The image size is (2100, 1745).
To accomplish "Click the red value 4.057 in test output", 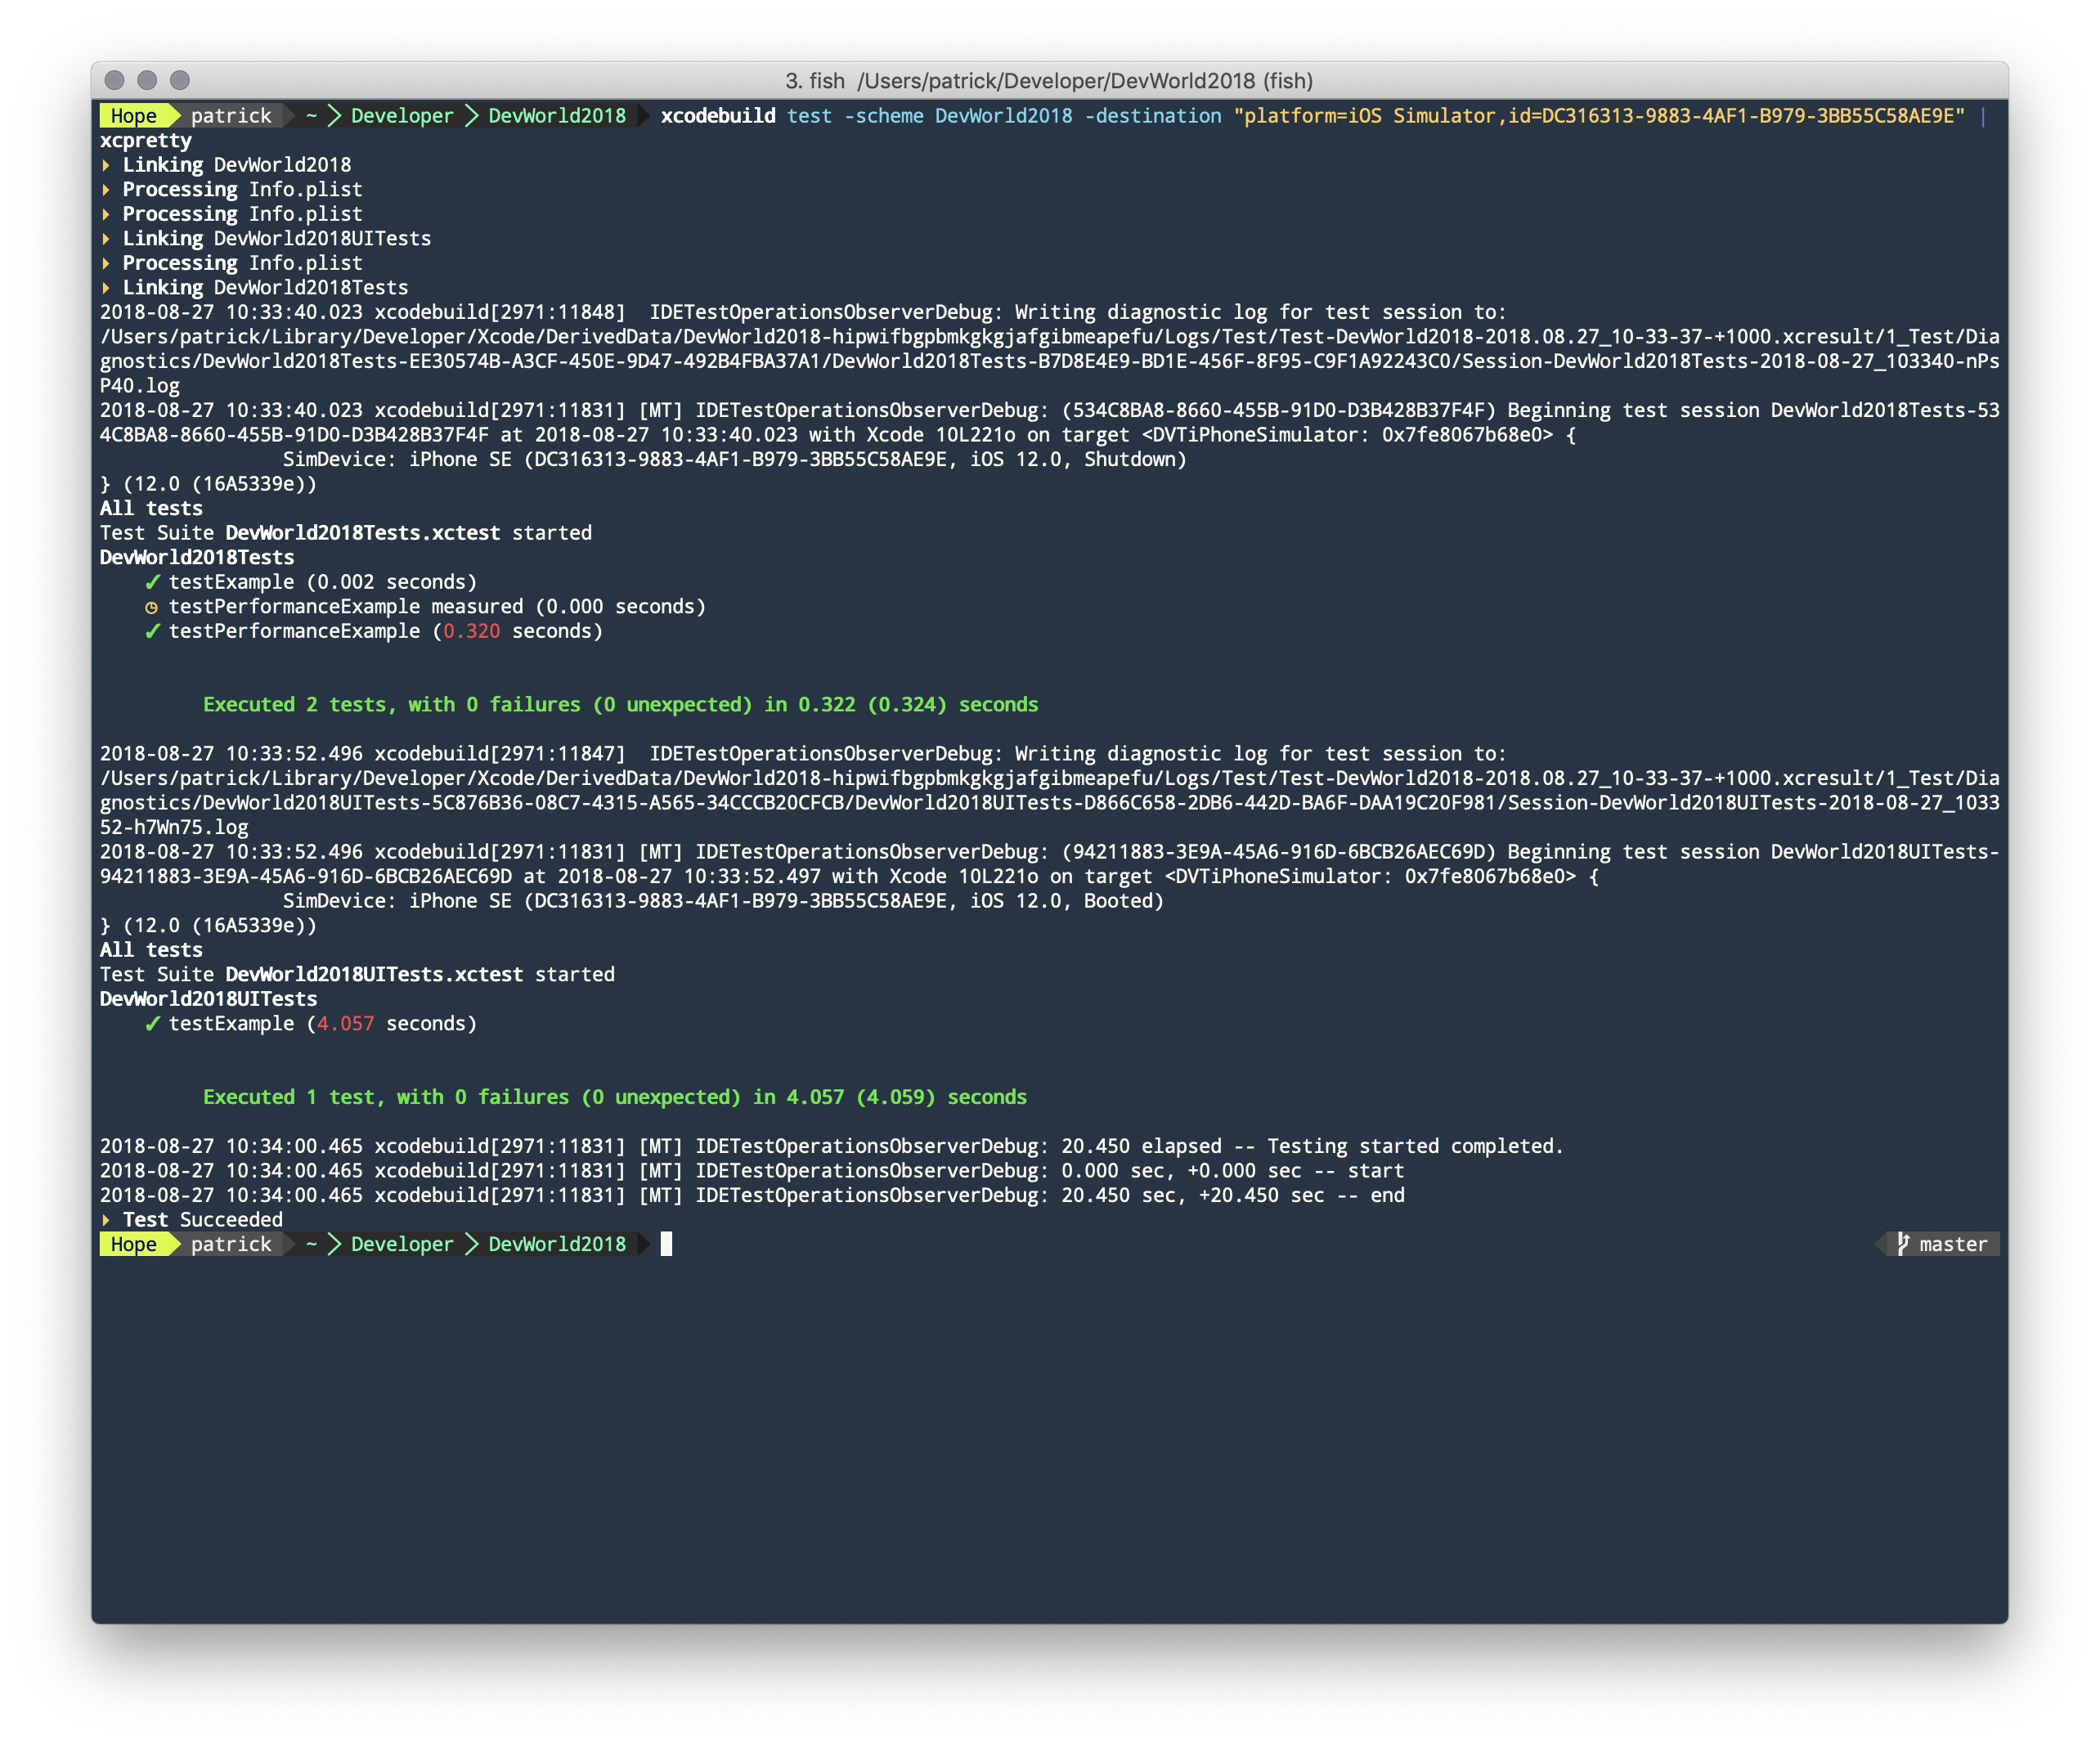I will pos(345,1024).
